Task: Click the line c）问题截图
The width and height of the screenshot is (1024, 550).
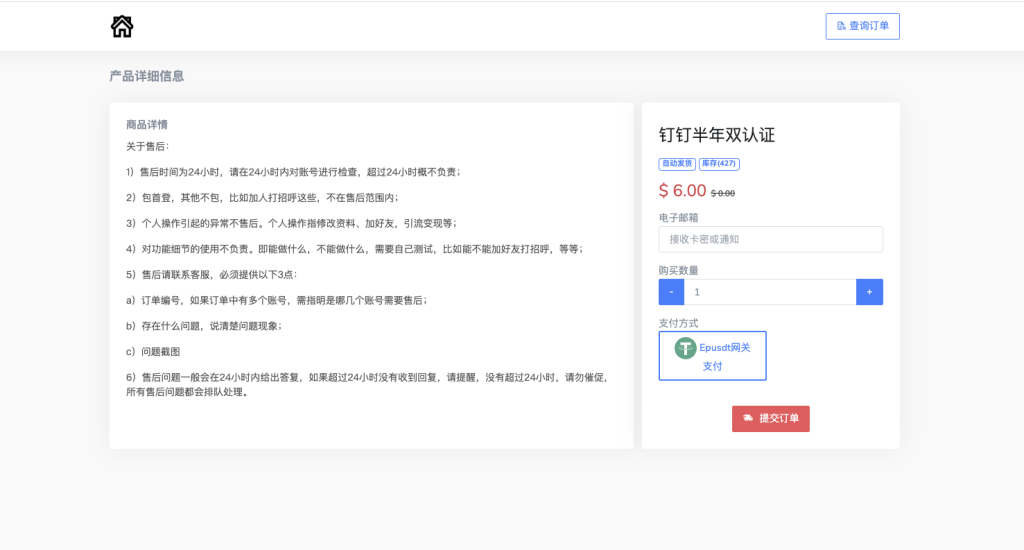Action: pos(153,351)
